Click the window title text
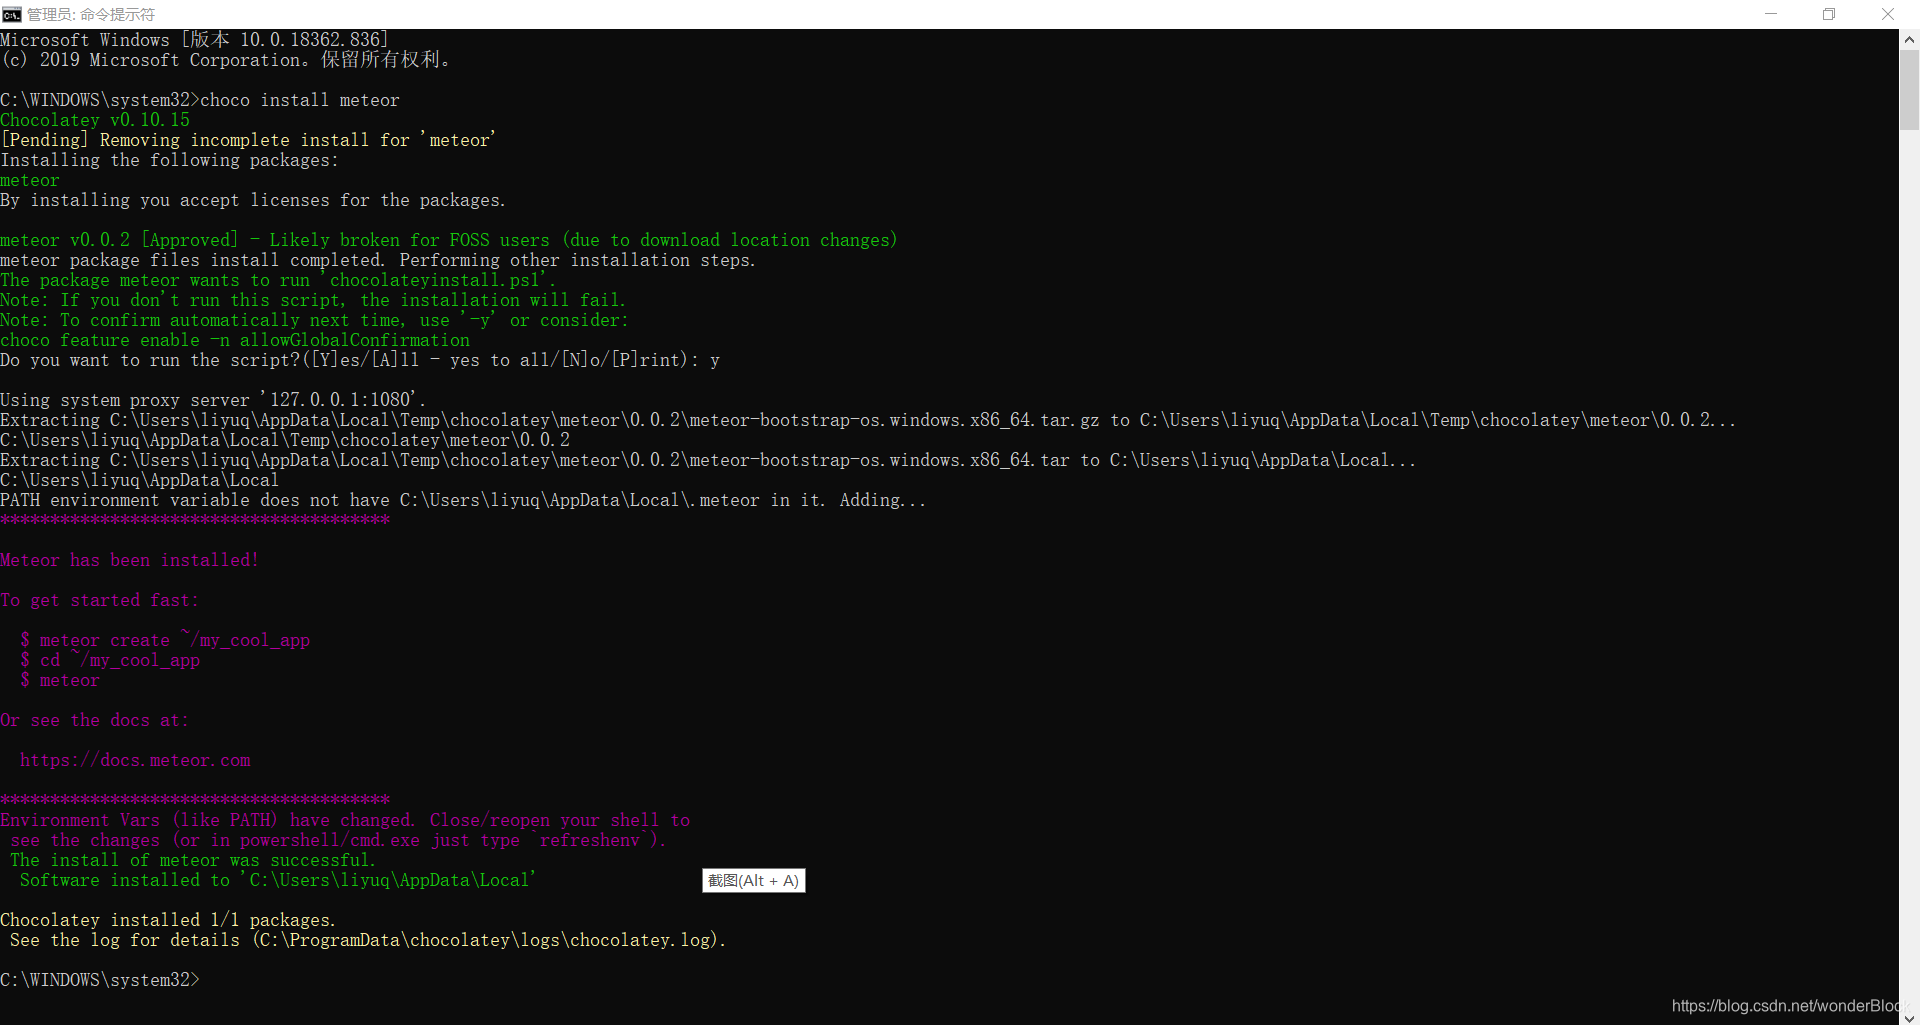 tap(90, 14)
